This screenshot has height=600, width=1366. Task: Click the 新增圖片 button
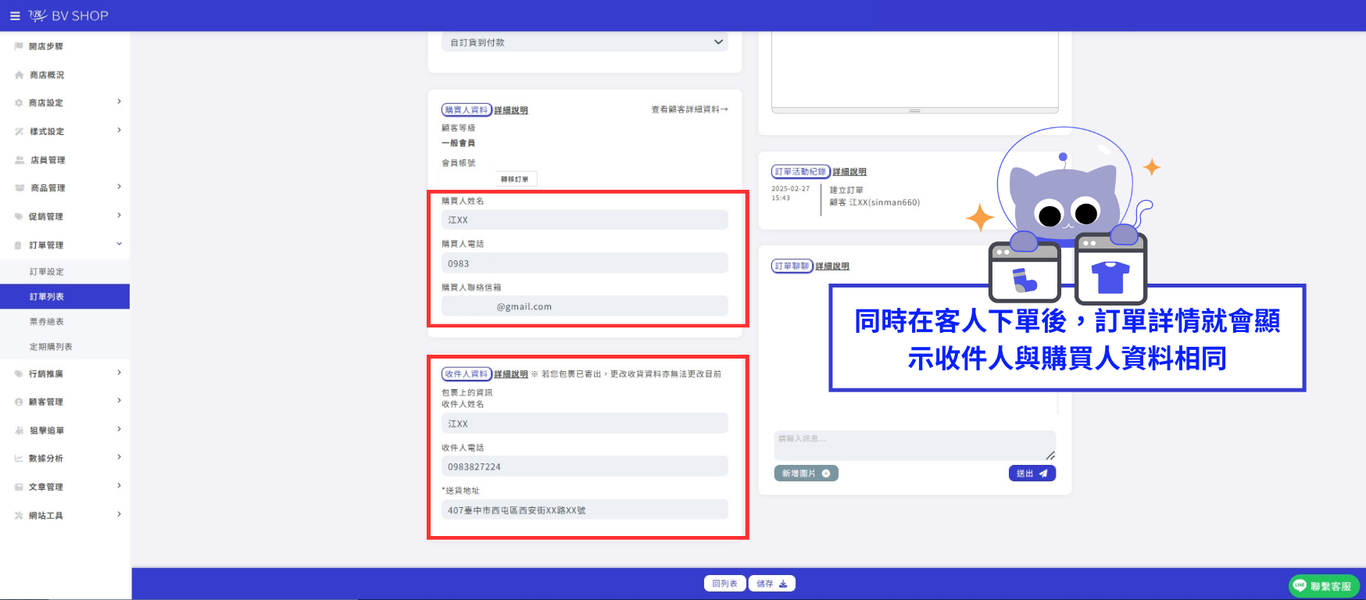(x=806, y=473)
